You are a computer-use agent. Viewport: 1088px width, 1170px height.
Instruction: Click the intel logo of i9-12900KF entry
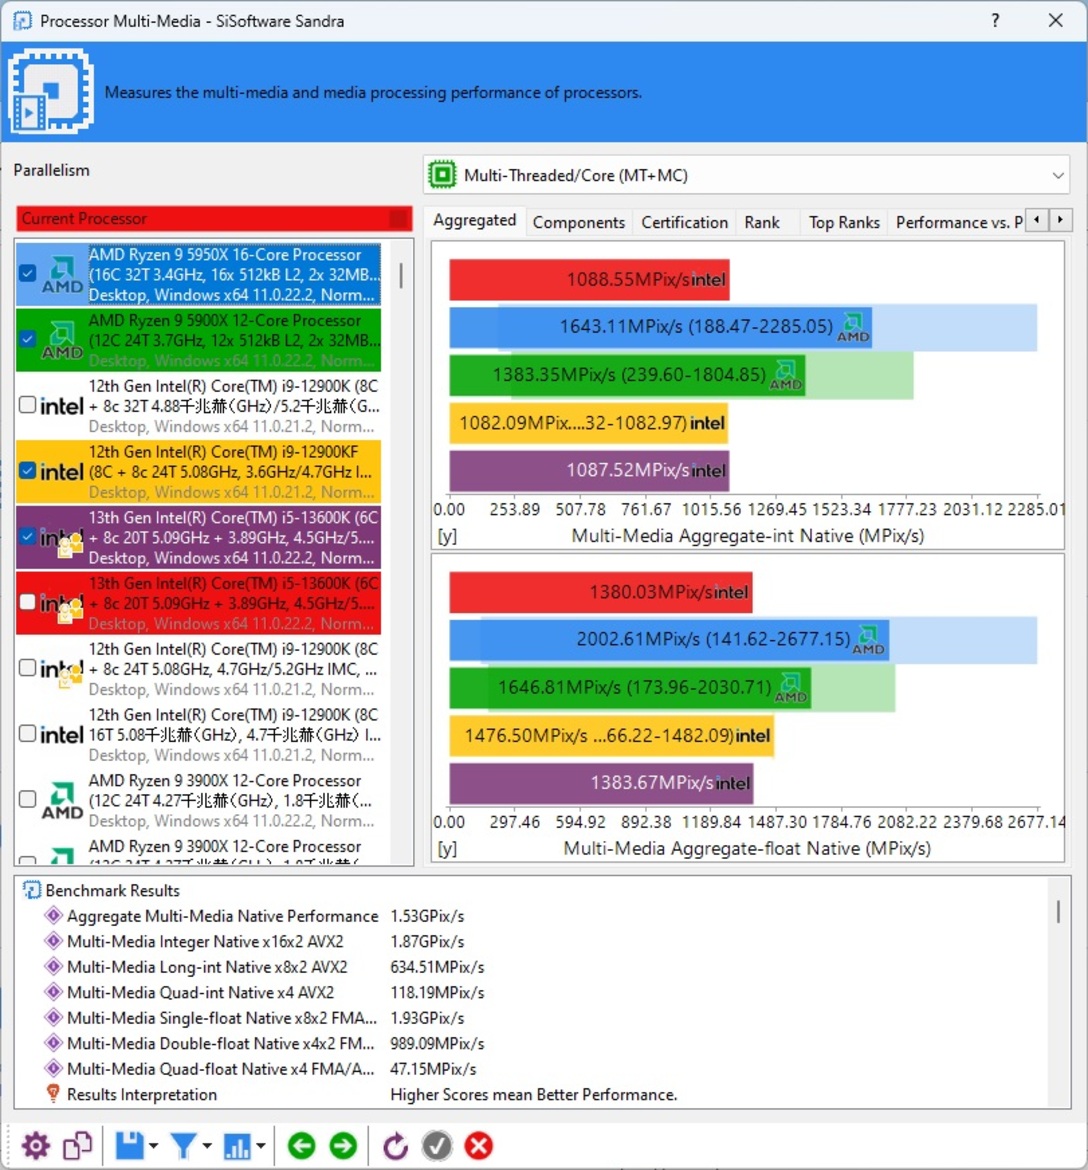[61, 472]
